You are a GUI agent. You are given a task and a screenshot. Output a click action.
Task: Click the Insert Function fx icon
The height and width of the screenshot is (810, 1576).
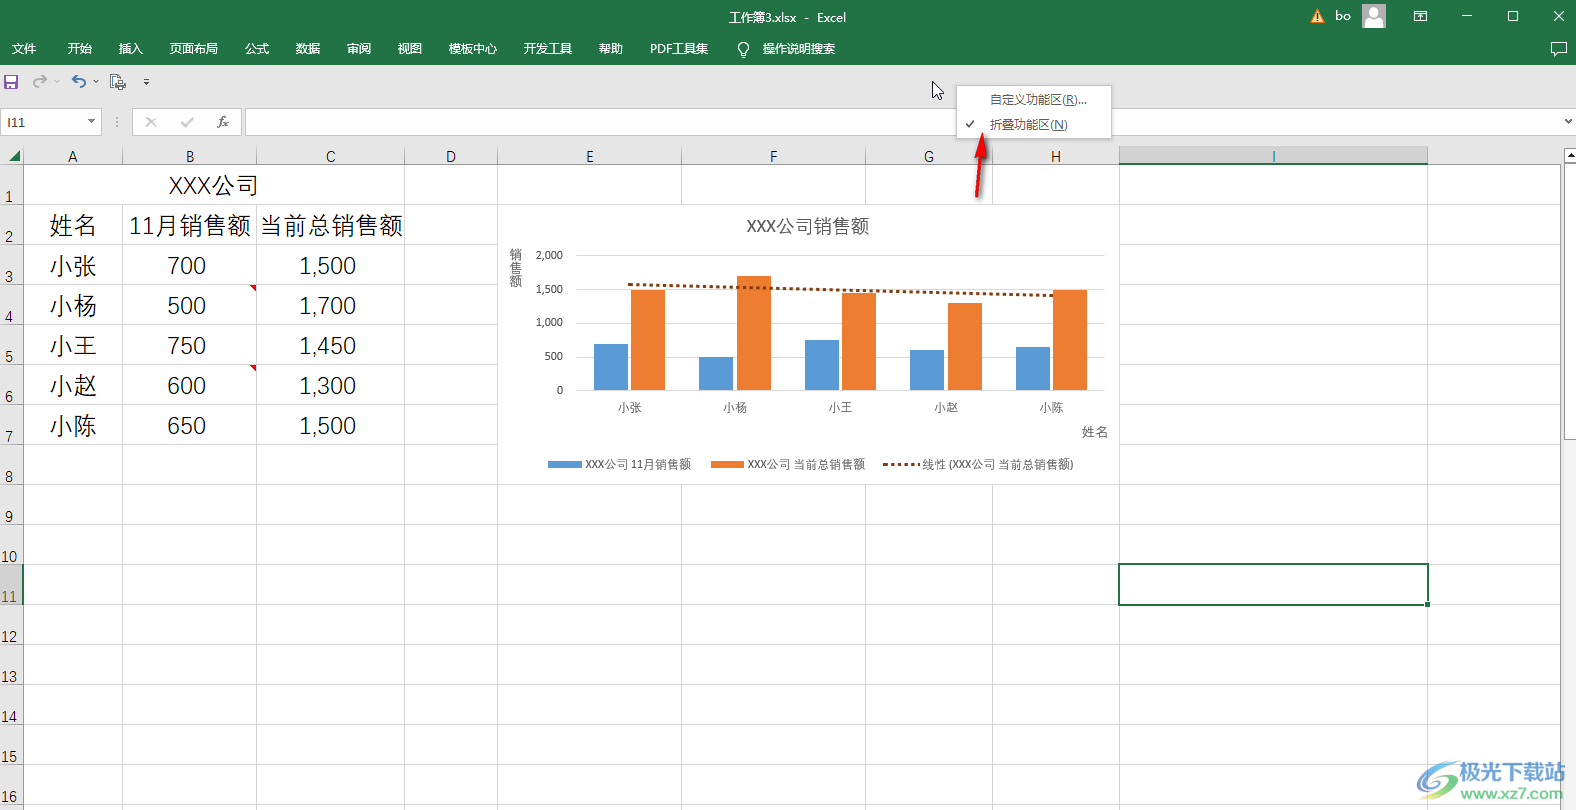(x=223, y=122)
